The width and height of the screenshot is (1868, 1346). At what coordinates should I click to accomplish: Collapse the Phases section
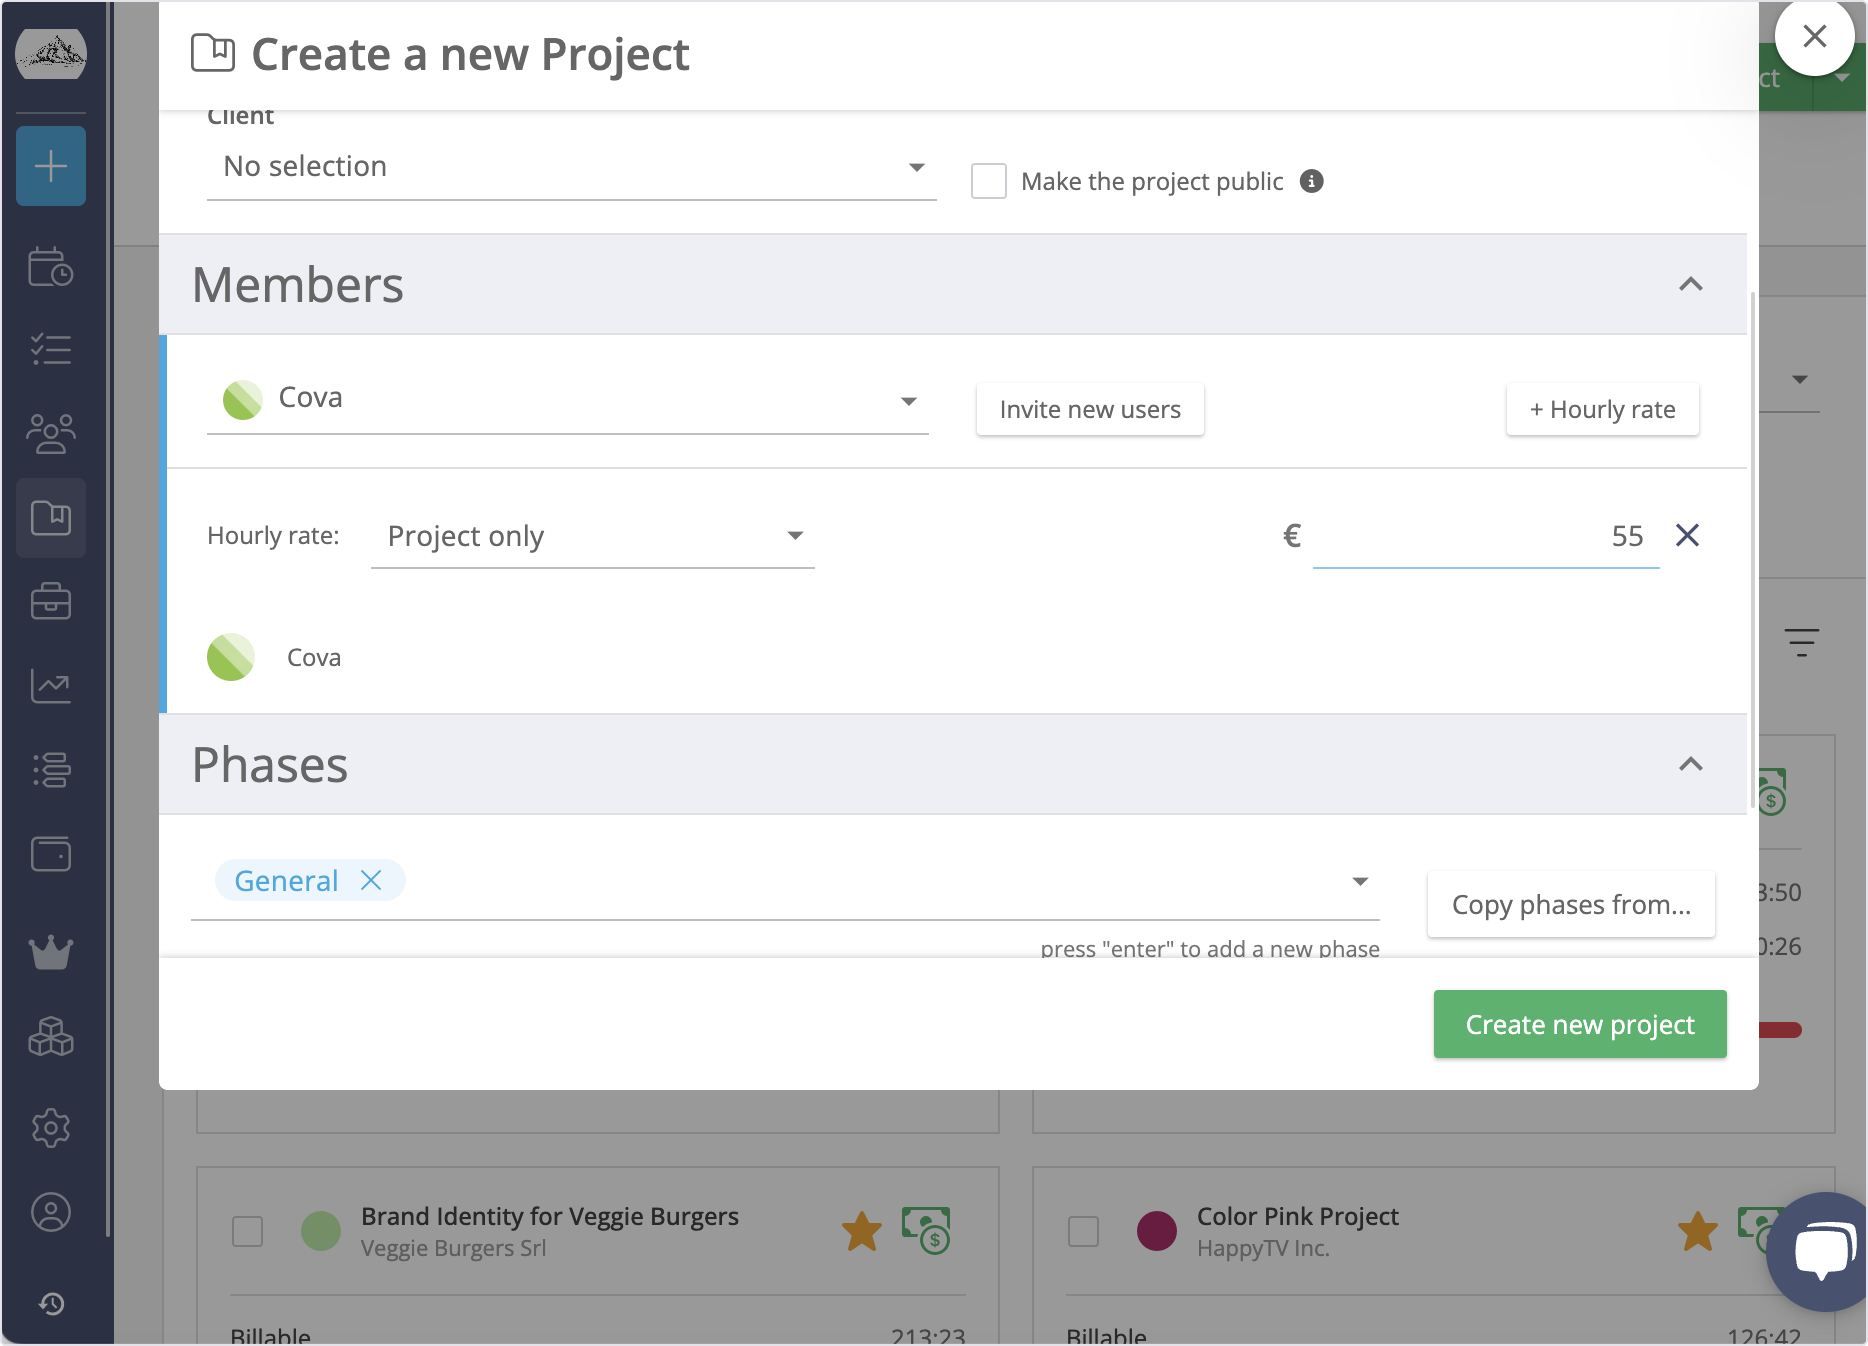1690,765
